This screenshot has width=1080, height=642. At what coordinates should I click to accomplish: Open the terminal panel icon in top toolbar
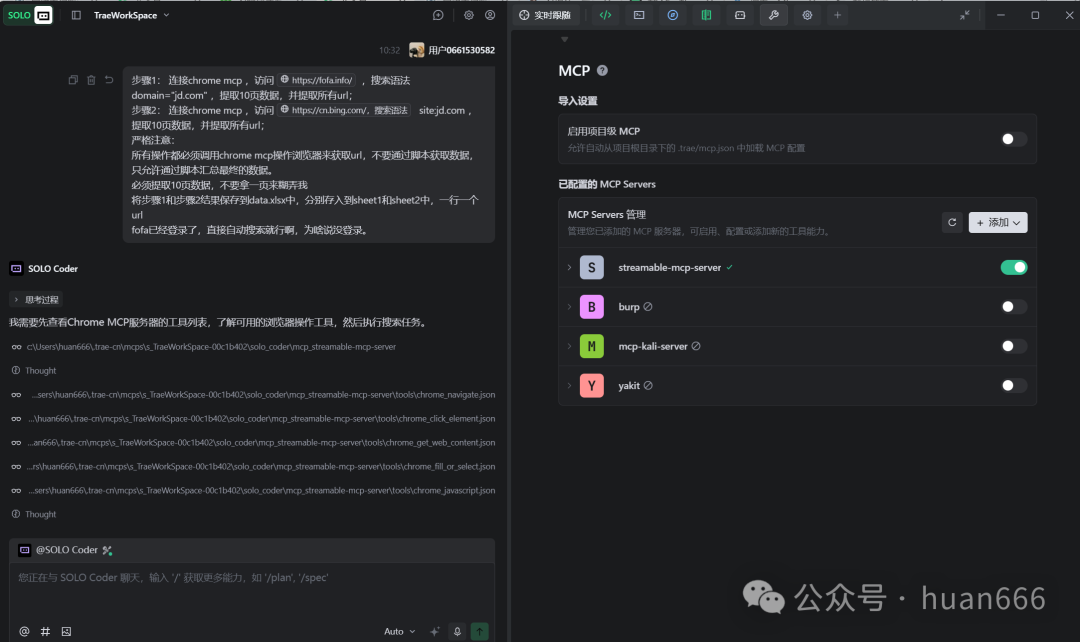tap(638, 15)
